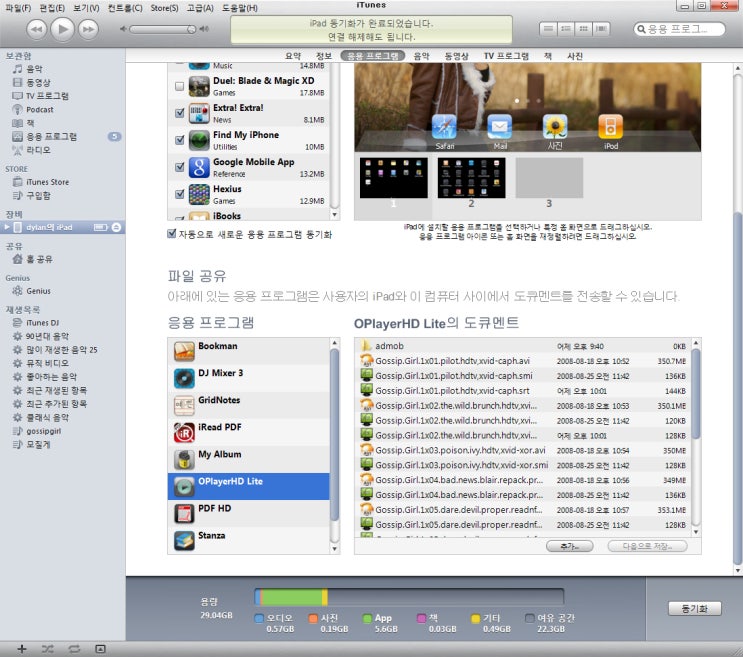Switch to the 사진 tab
Viewport: 743px width, 657px height.
(575, 56)
